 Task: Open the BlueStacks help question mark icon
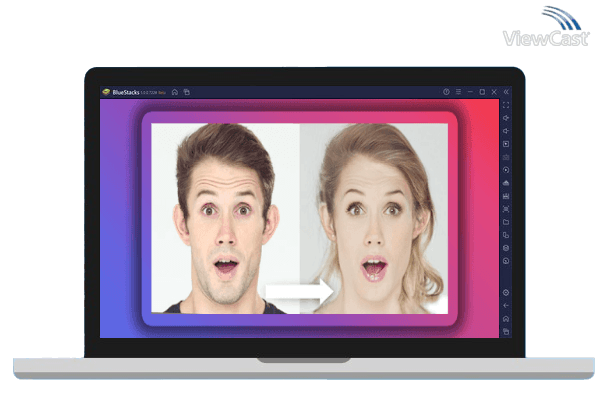click(446, 92)
